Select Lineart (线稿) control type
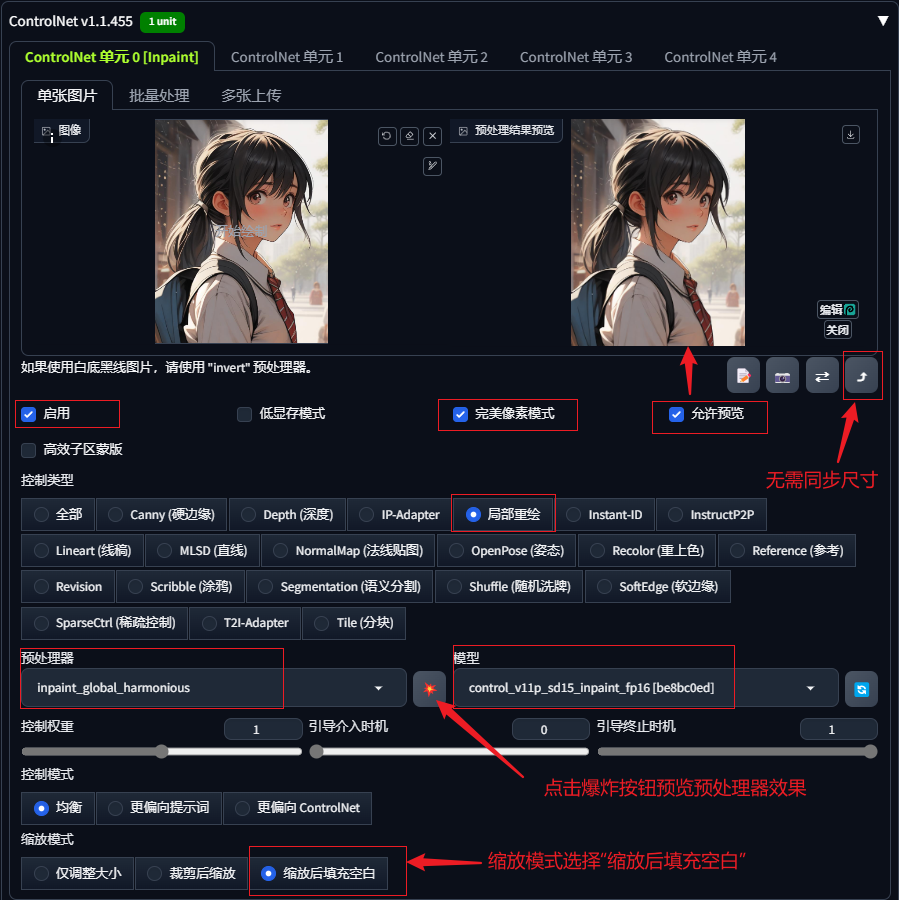The width and height of the screenshot is (899, 900). click(83, 550)
